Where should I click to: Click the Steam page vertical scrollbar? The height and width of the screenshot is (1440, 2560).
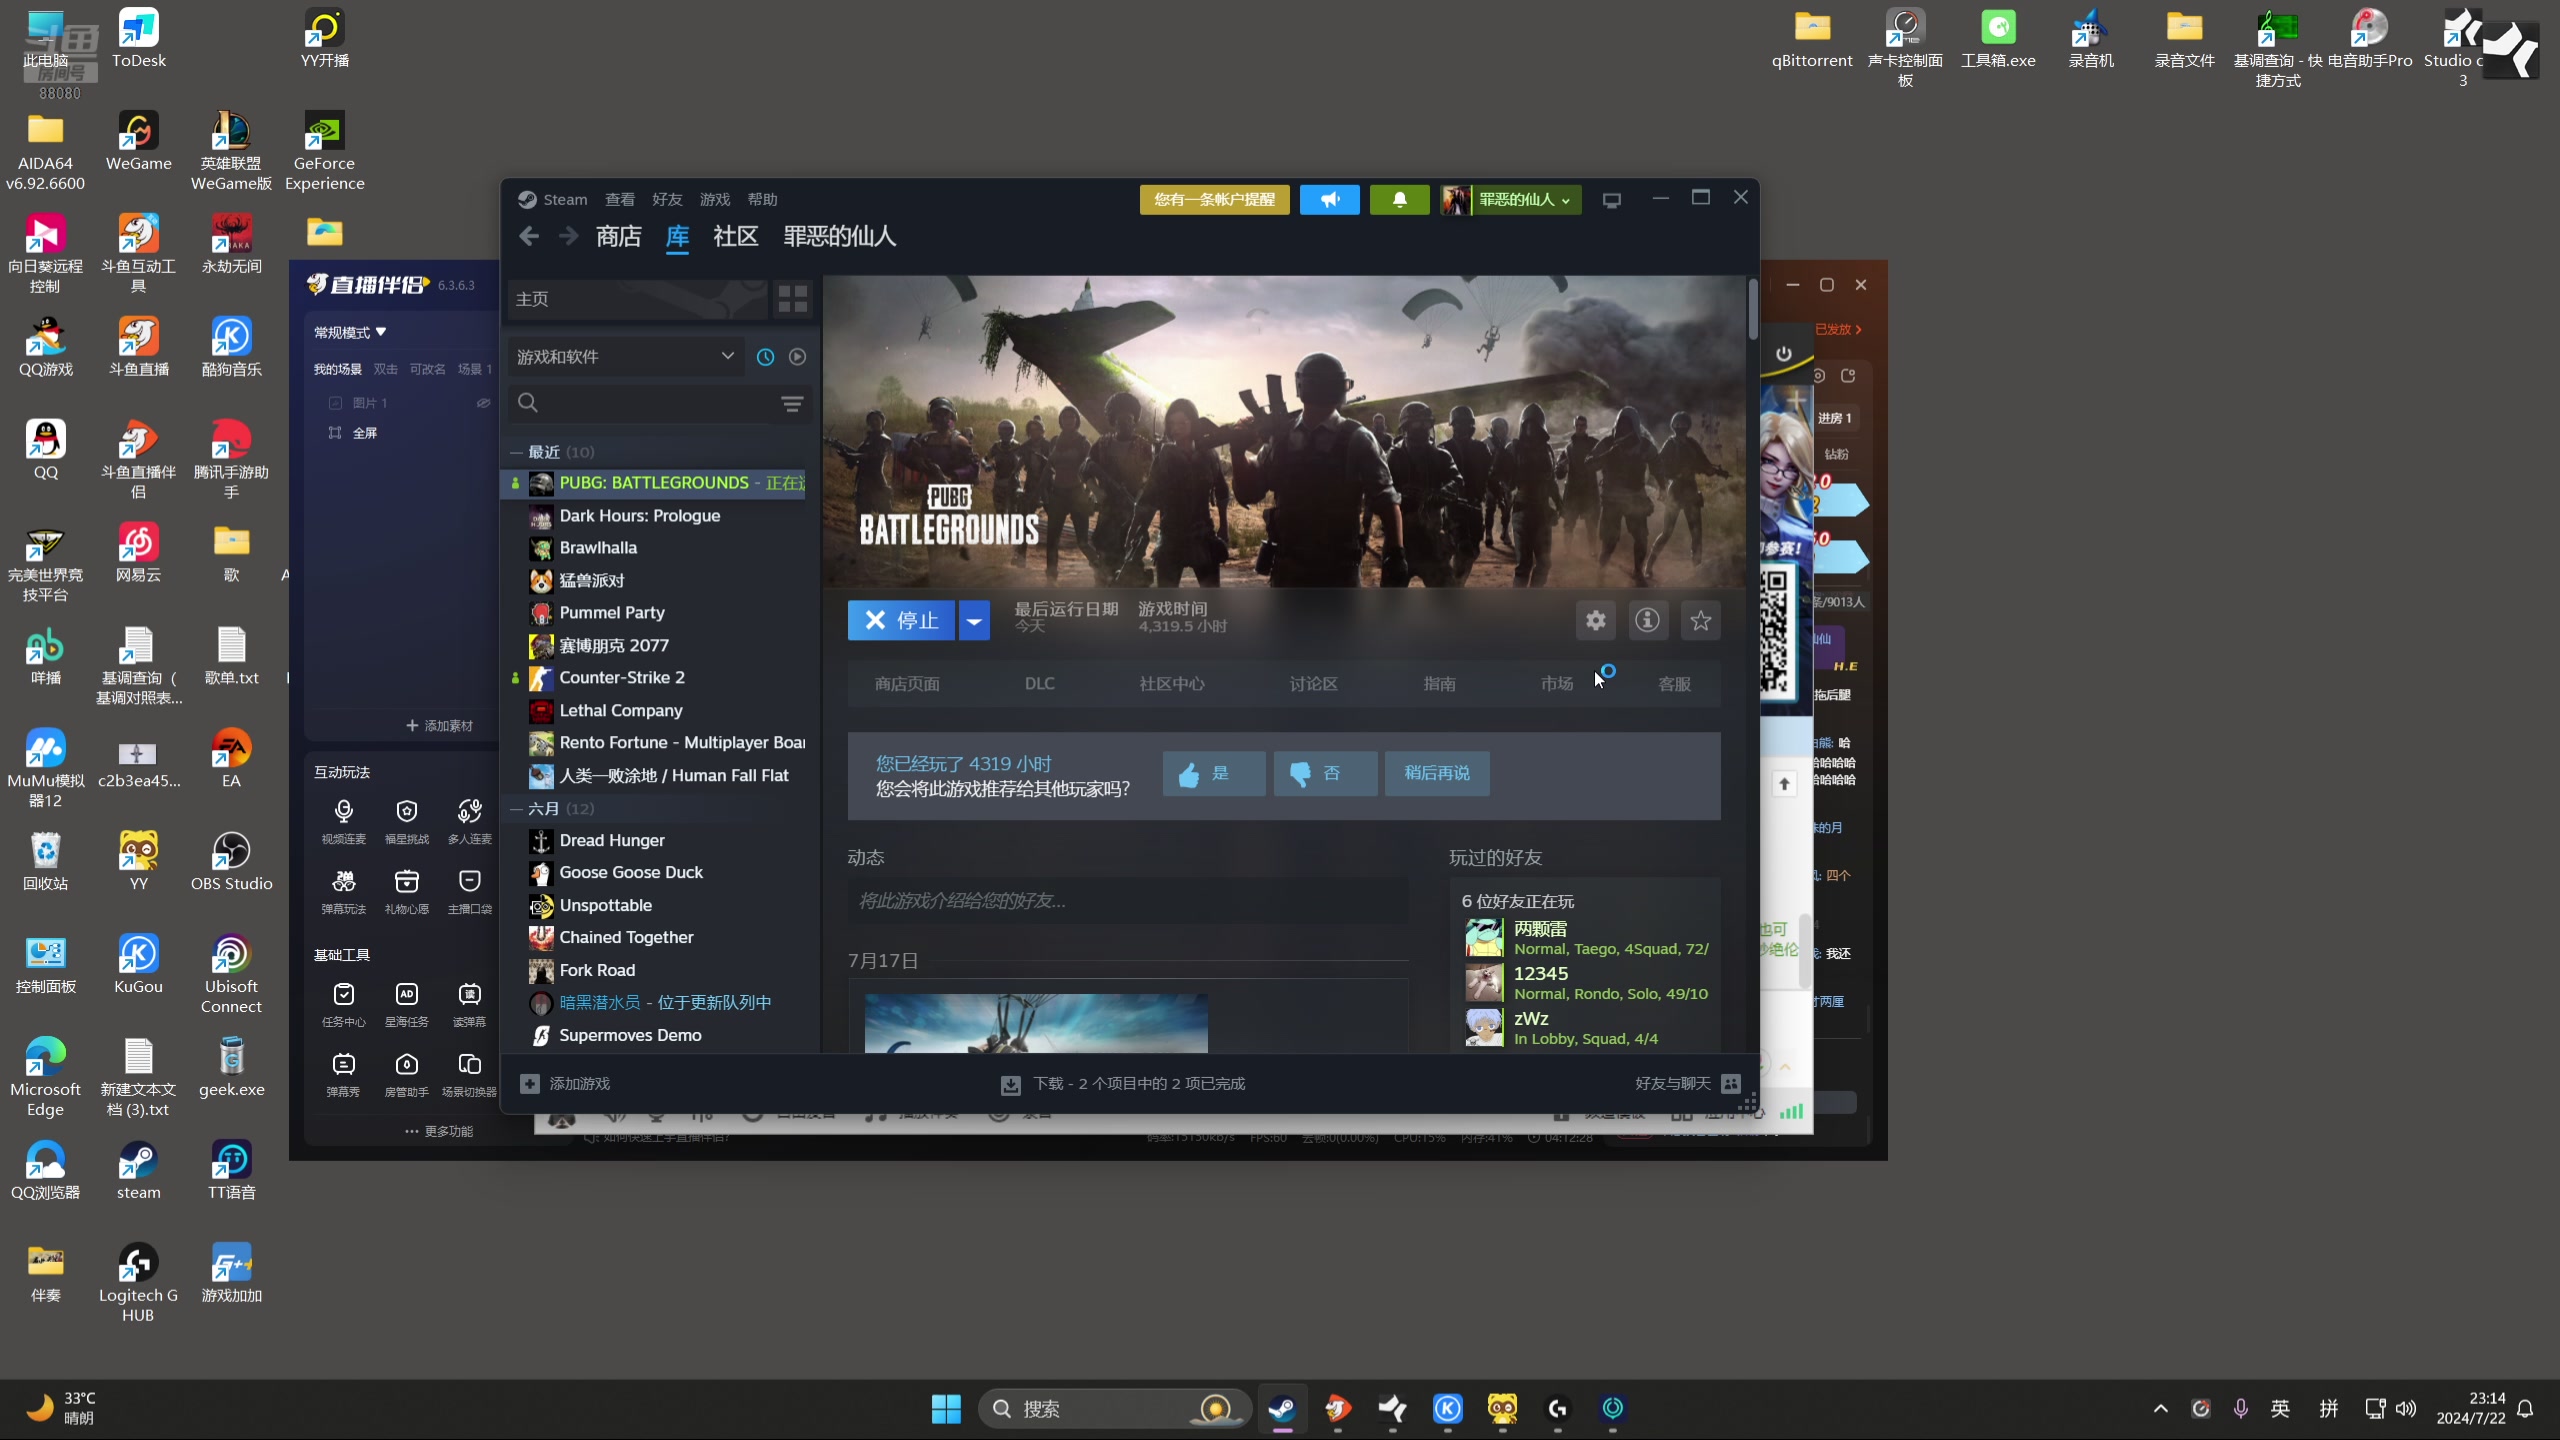click(x=1752, y=308)
